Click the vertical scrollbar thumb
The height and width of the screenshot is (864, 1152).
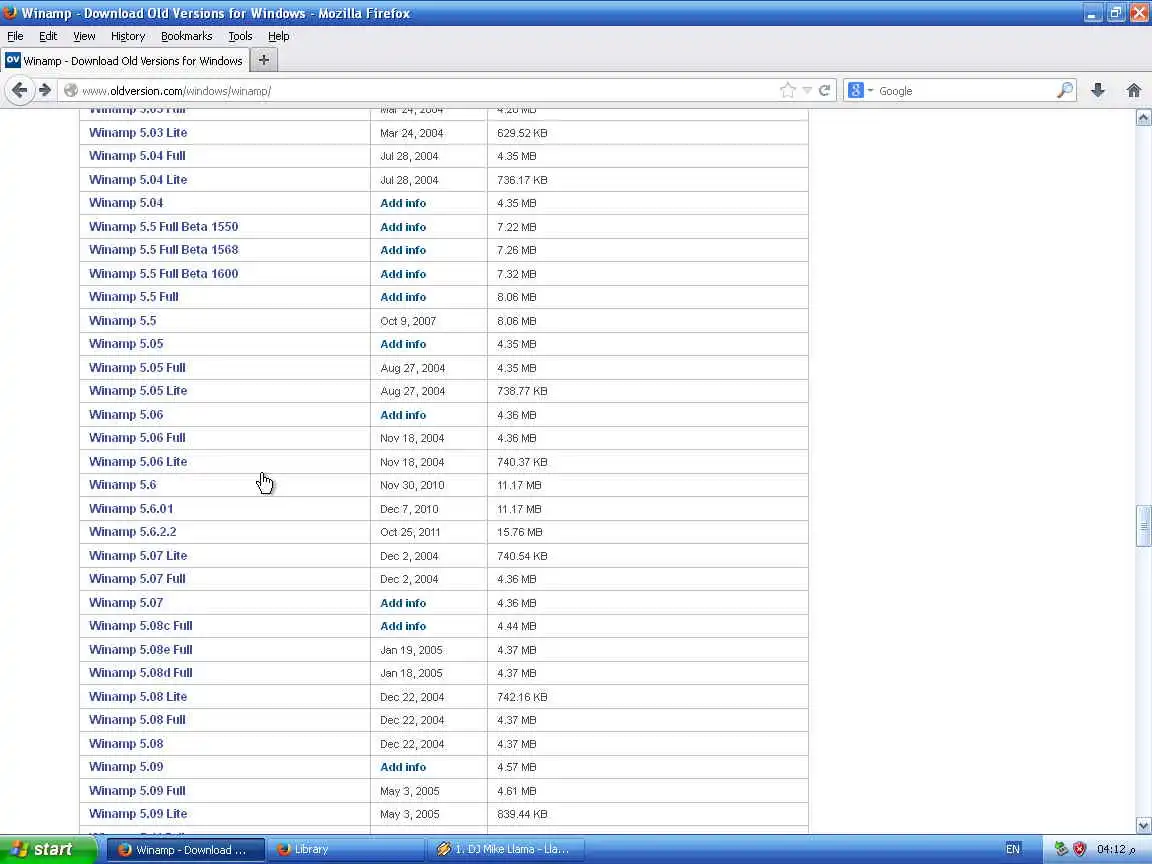(x=1143, y=526)
